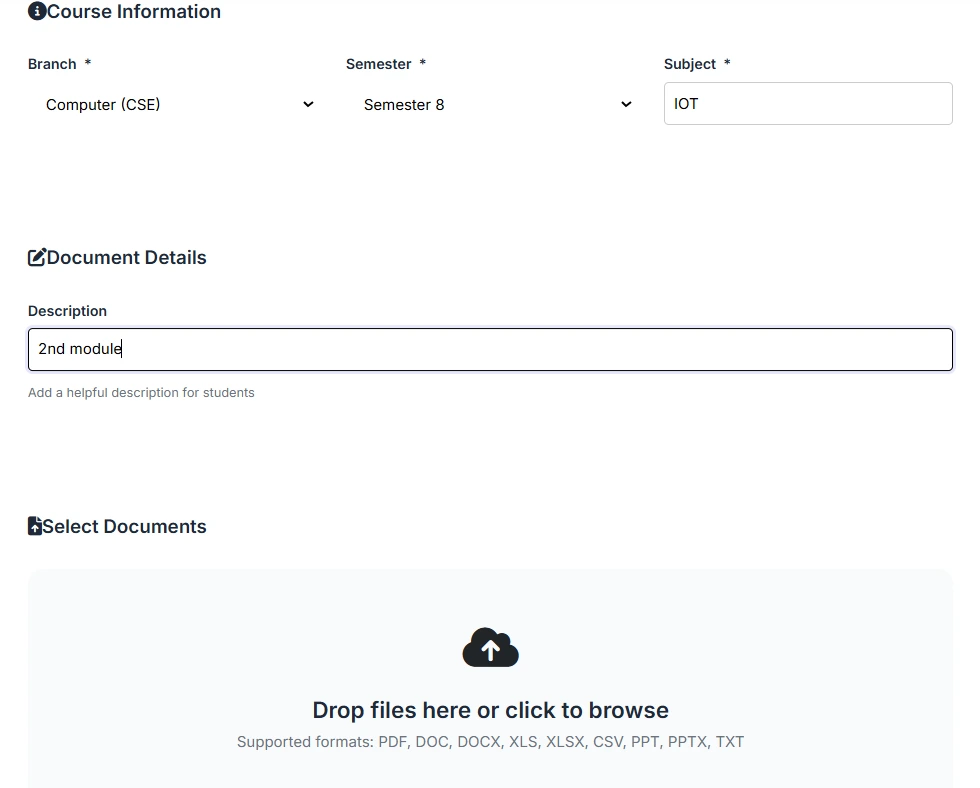This screenshot has width=980, height=788.
Task: Click the chevron arrow of Branch dropdown
Action: pyautogui.click(x=308, y=105)
